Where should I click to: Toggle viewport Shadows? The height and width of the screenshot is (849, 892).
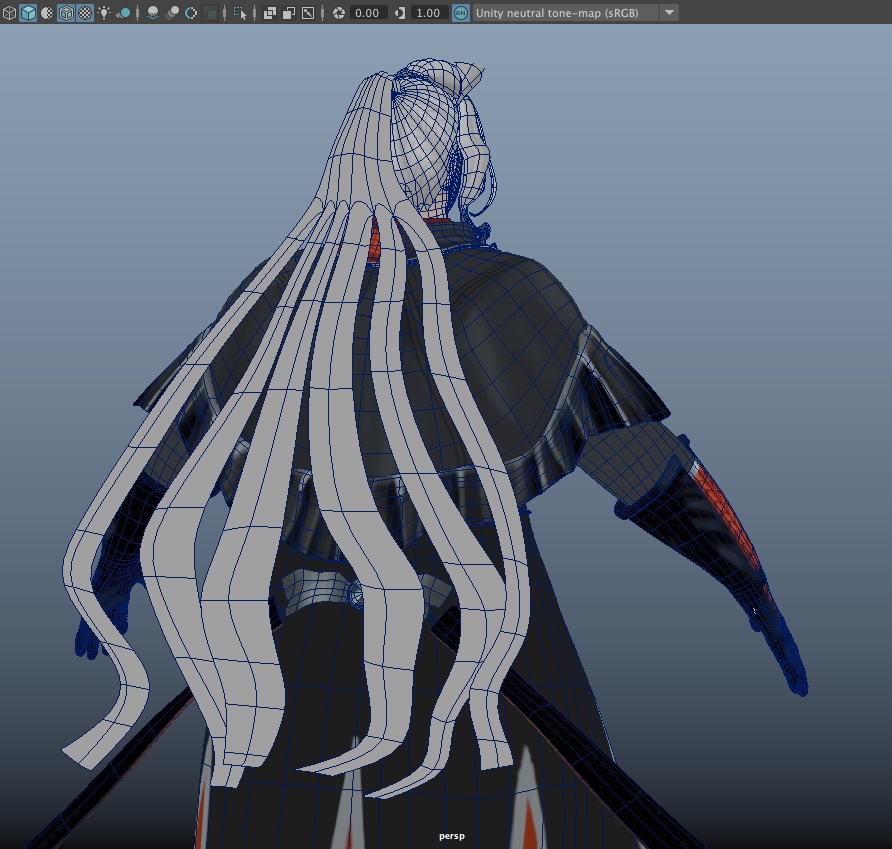(123, 13)
